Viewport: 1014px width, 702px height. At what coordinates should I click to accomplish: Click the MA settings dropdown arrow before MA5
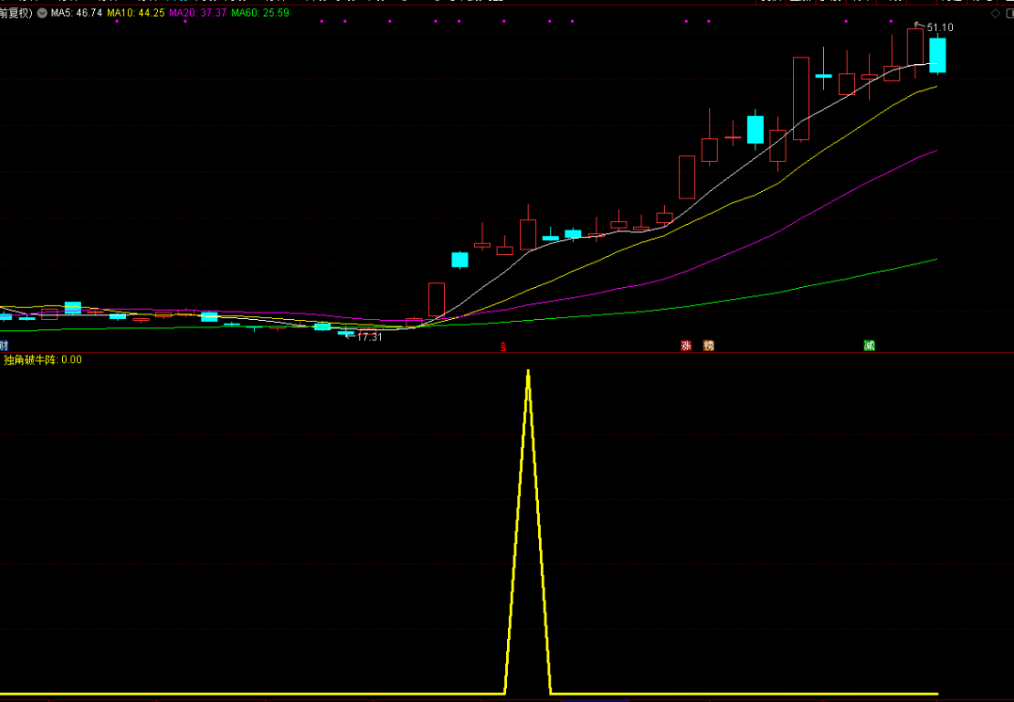click(x=42, y=13)
